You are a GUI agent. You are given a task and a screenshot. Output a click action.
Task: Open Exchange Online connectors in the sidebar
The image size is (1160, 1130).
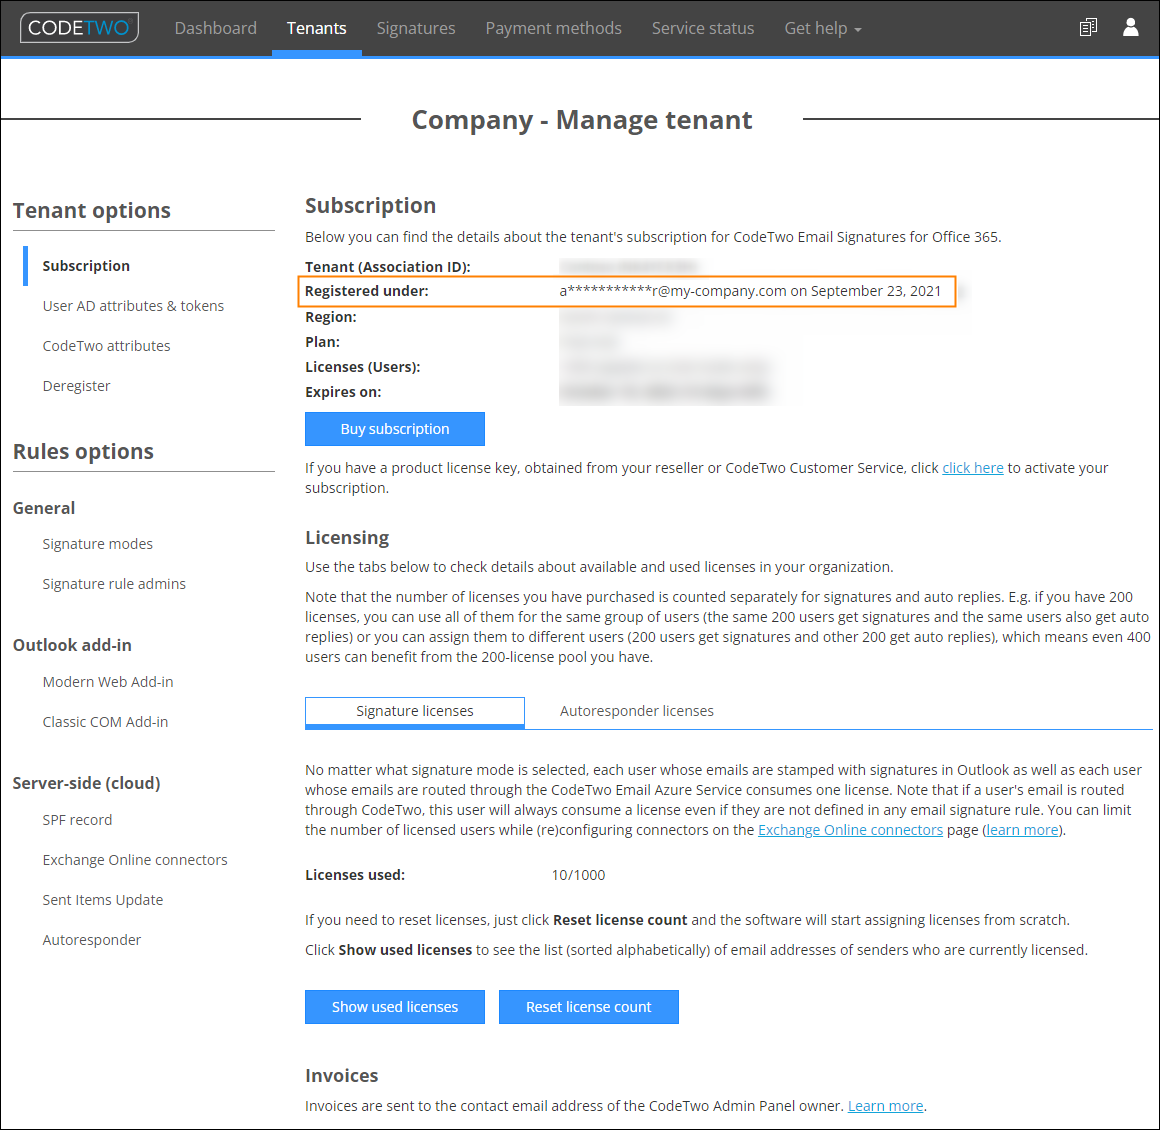pyautogui.click(x=135, y=860)
